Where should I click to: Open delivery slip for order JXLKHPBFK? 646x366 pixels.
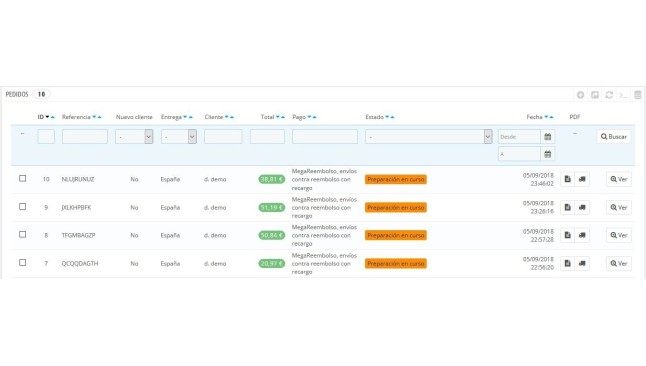(582, 207)
